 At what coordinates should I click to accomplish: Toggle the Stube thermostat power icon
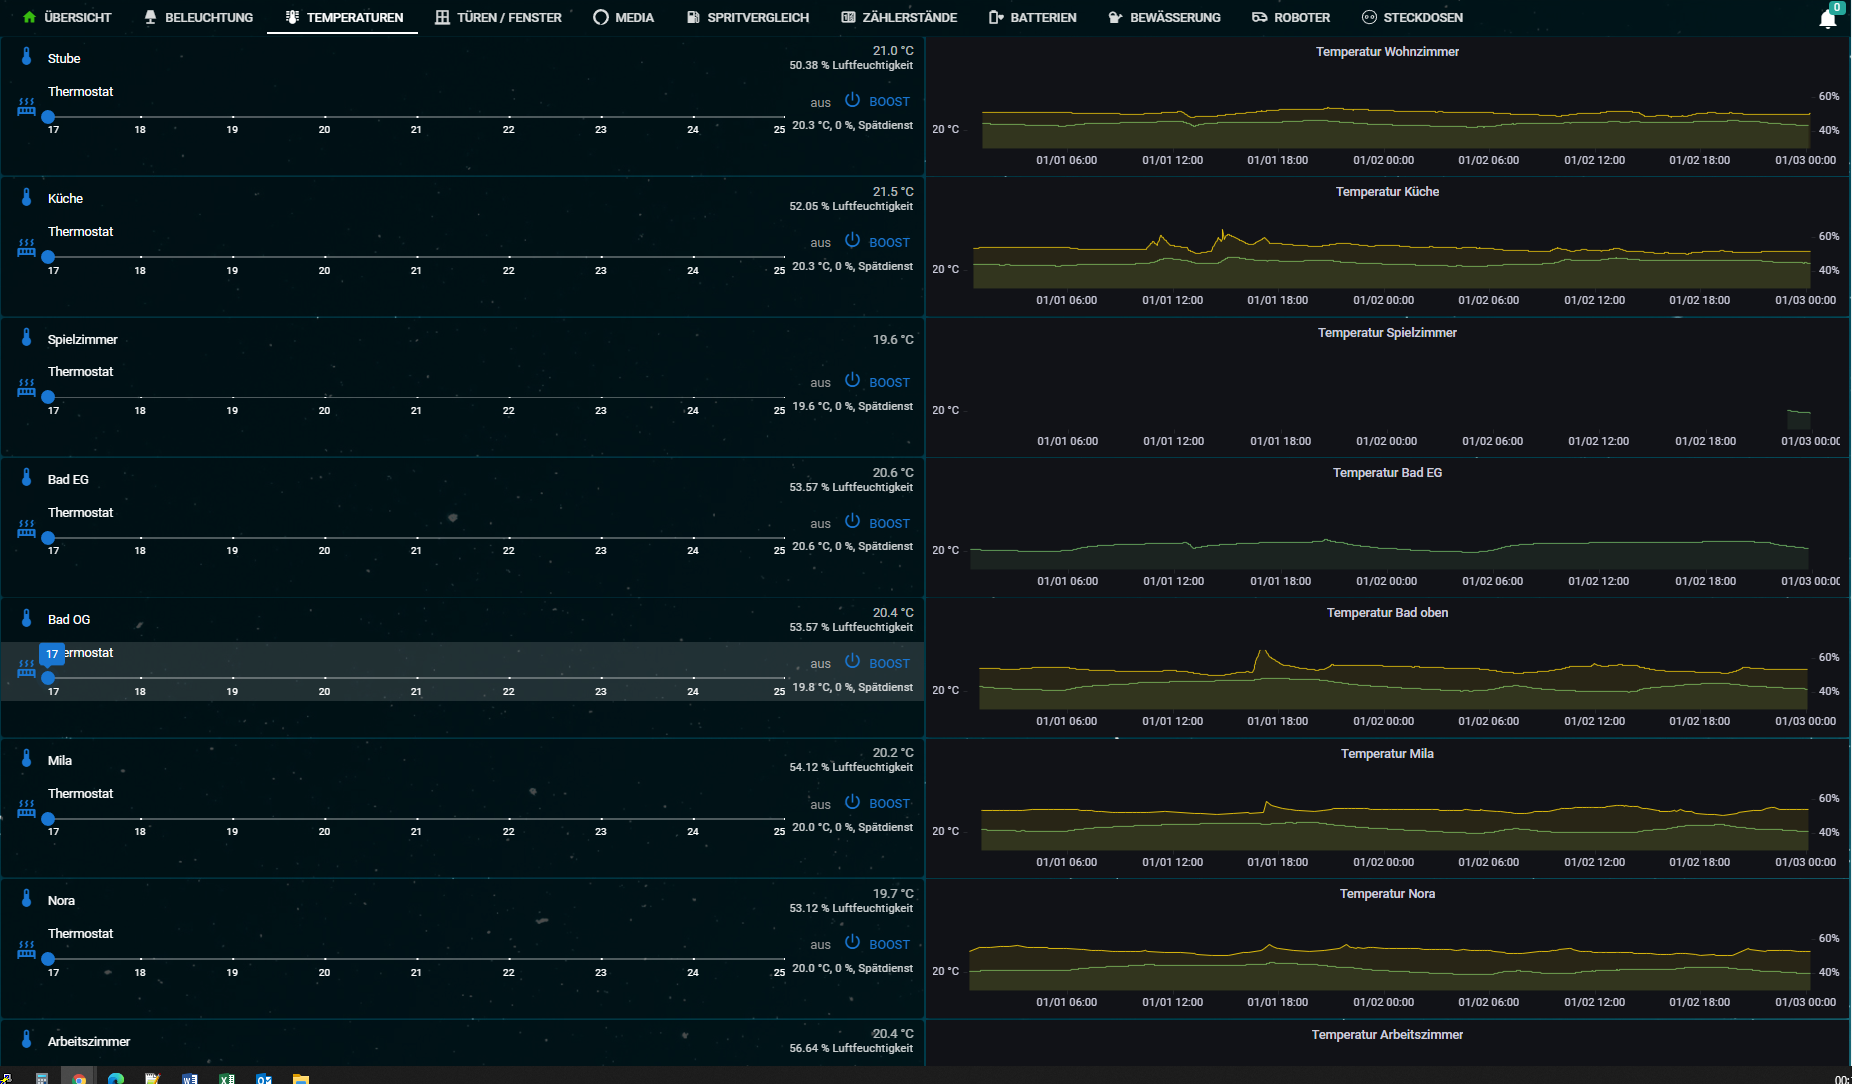click(852, 100)
